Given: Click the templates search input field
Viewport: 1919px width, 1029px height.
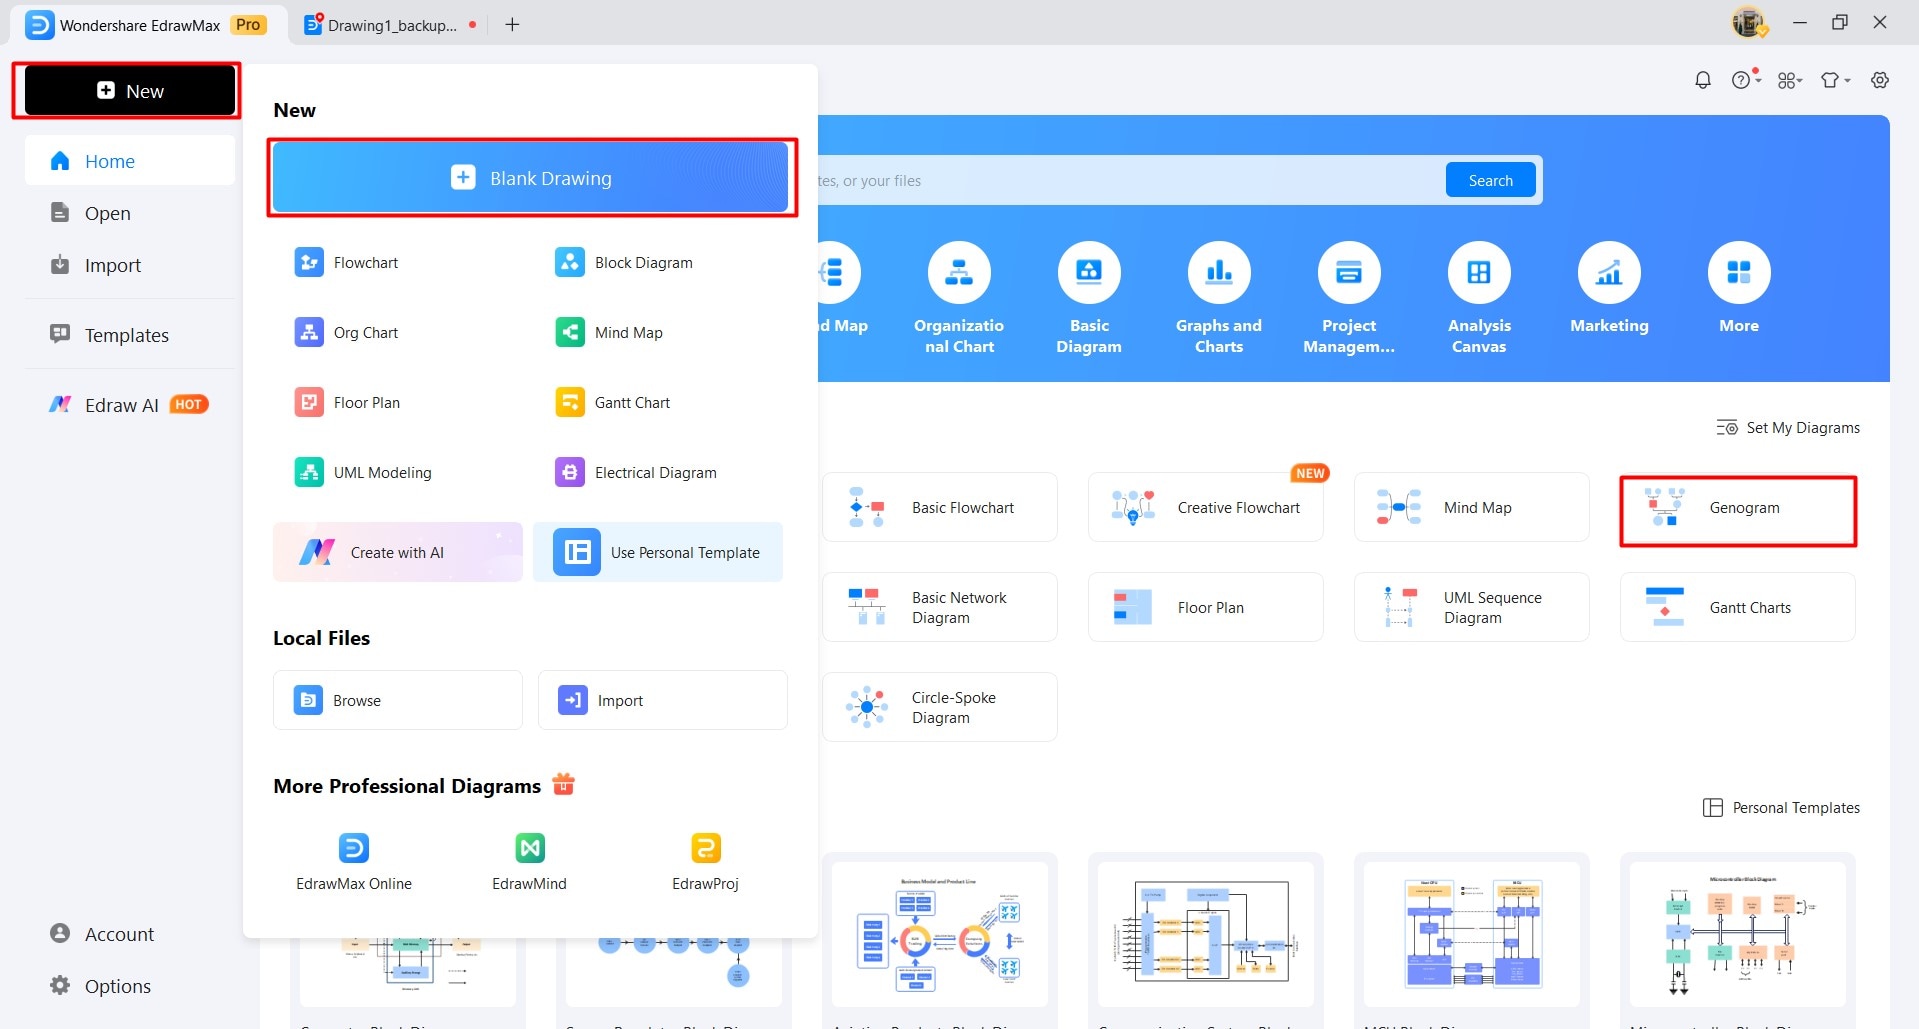Looking at the screenshot, I should pos(1130,180).
